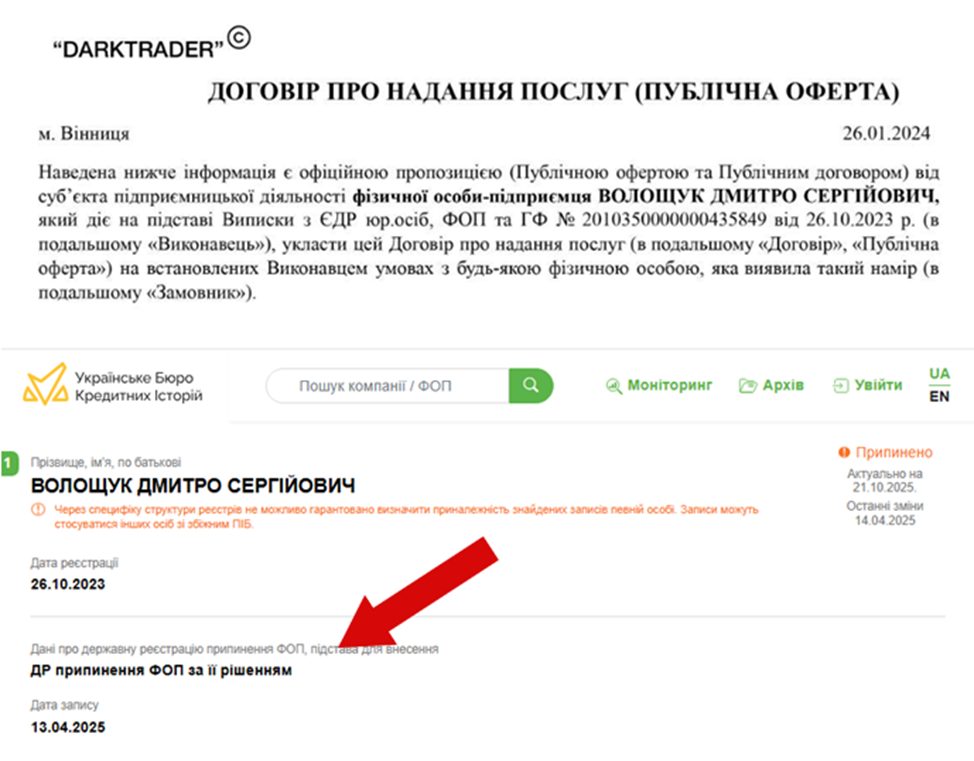Switch language to EN

coord(939,396)
